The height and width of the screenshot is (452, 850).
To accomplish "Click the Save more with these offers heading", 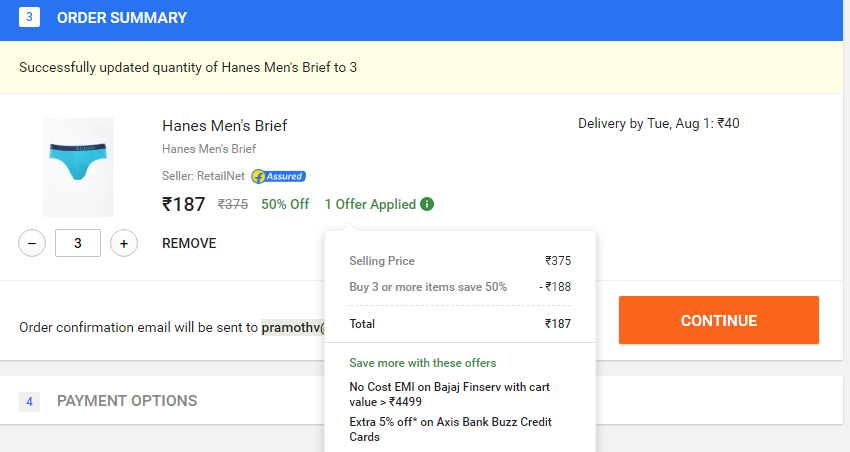I will pyautogui.click(x=423, y=363).
